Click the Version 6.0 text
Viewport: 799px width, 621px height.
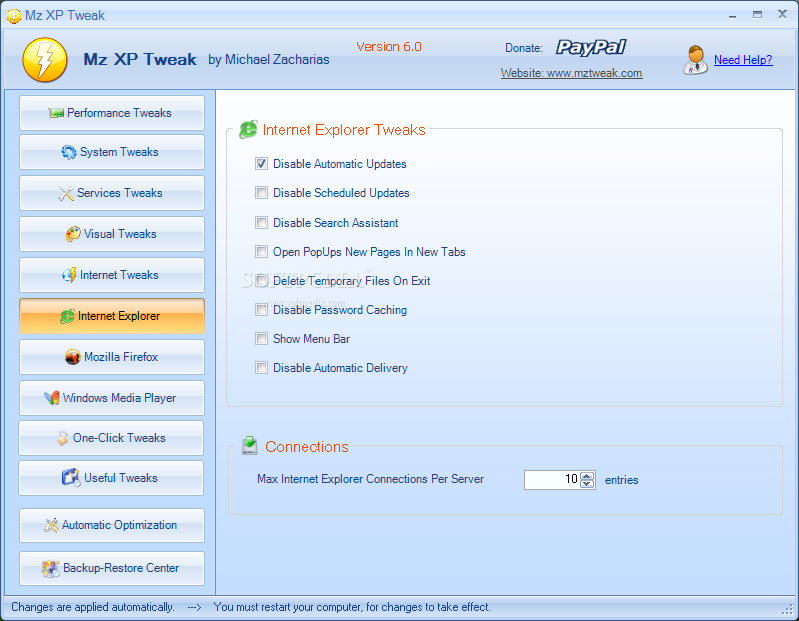pos(389,47)
